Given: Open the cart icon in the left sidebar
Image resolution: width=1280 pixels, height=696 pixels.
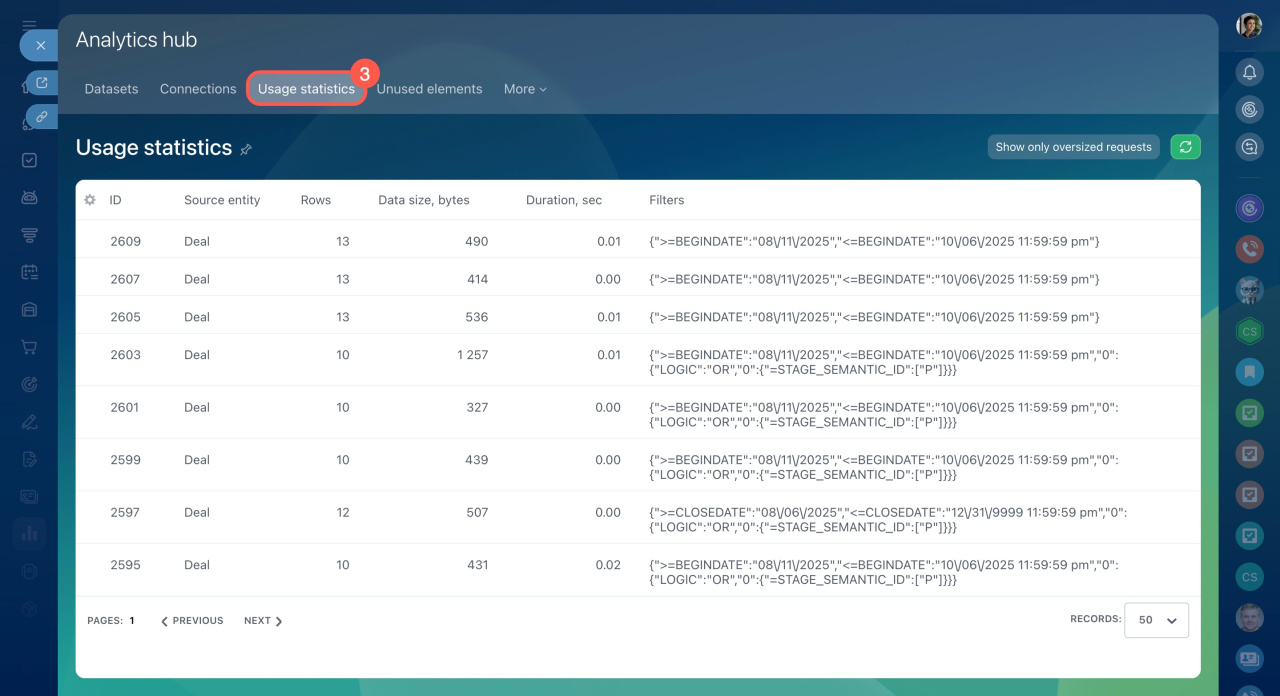Looking at the screenshot, I should (x=29, y=347).
